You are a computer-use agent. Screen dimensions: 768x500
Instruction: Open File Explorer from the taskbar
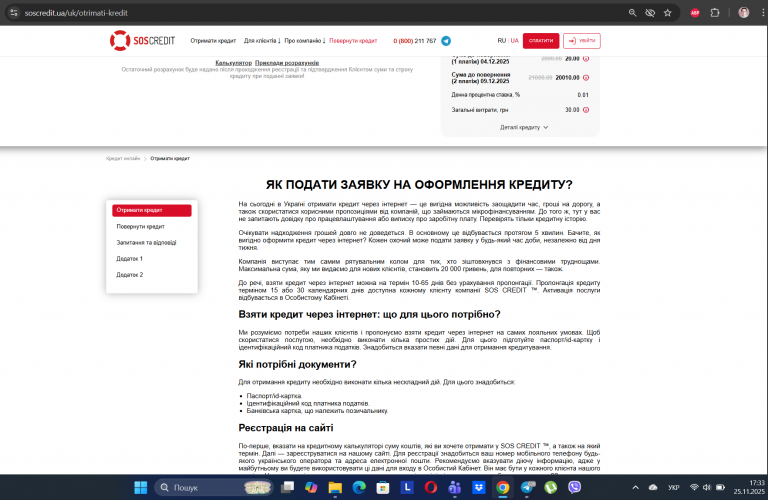pyautogui.click(x=335, y=487)
